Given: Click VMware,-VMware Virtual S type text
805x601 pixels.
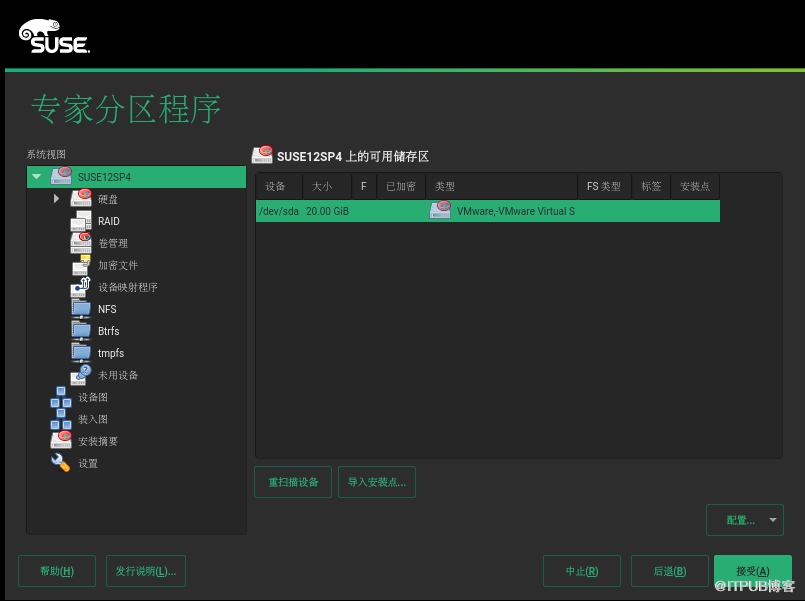Looking at the screenshot, I should pos(515,211).
